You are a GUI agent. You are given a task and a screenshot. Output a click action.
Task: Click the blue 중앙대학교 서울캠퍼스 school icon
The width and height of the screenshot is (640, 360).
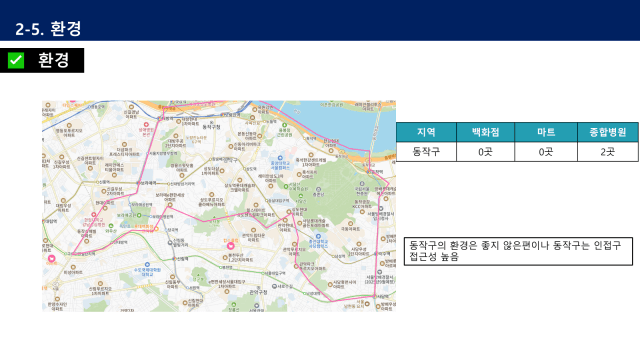pos(280,158)
